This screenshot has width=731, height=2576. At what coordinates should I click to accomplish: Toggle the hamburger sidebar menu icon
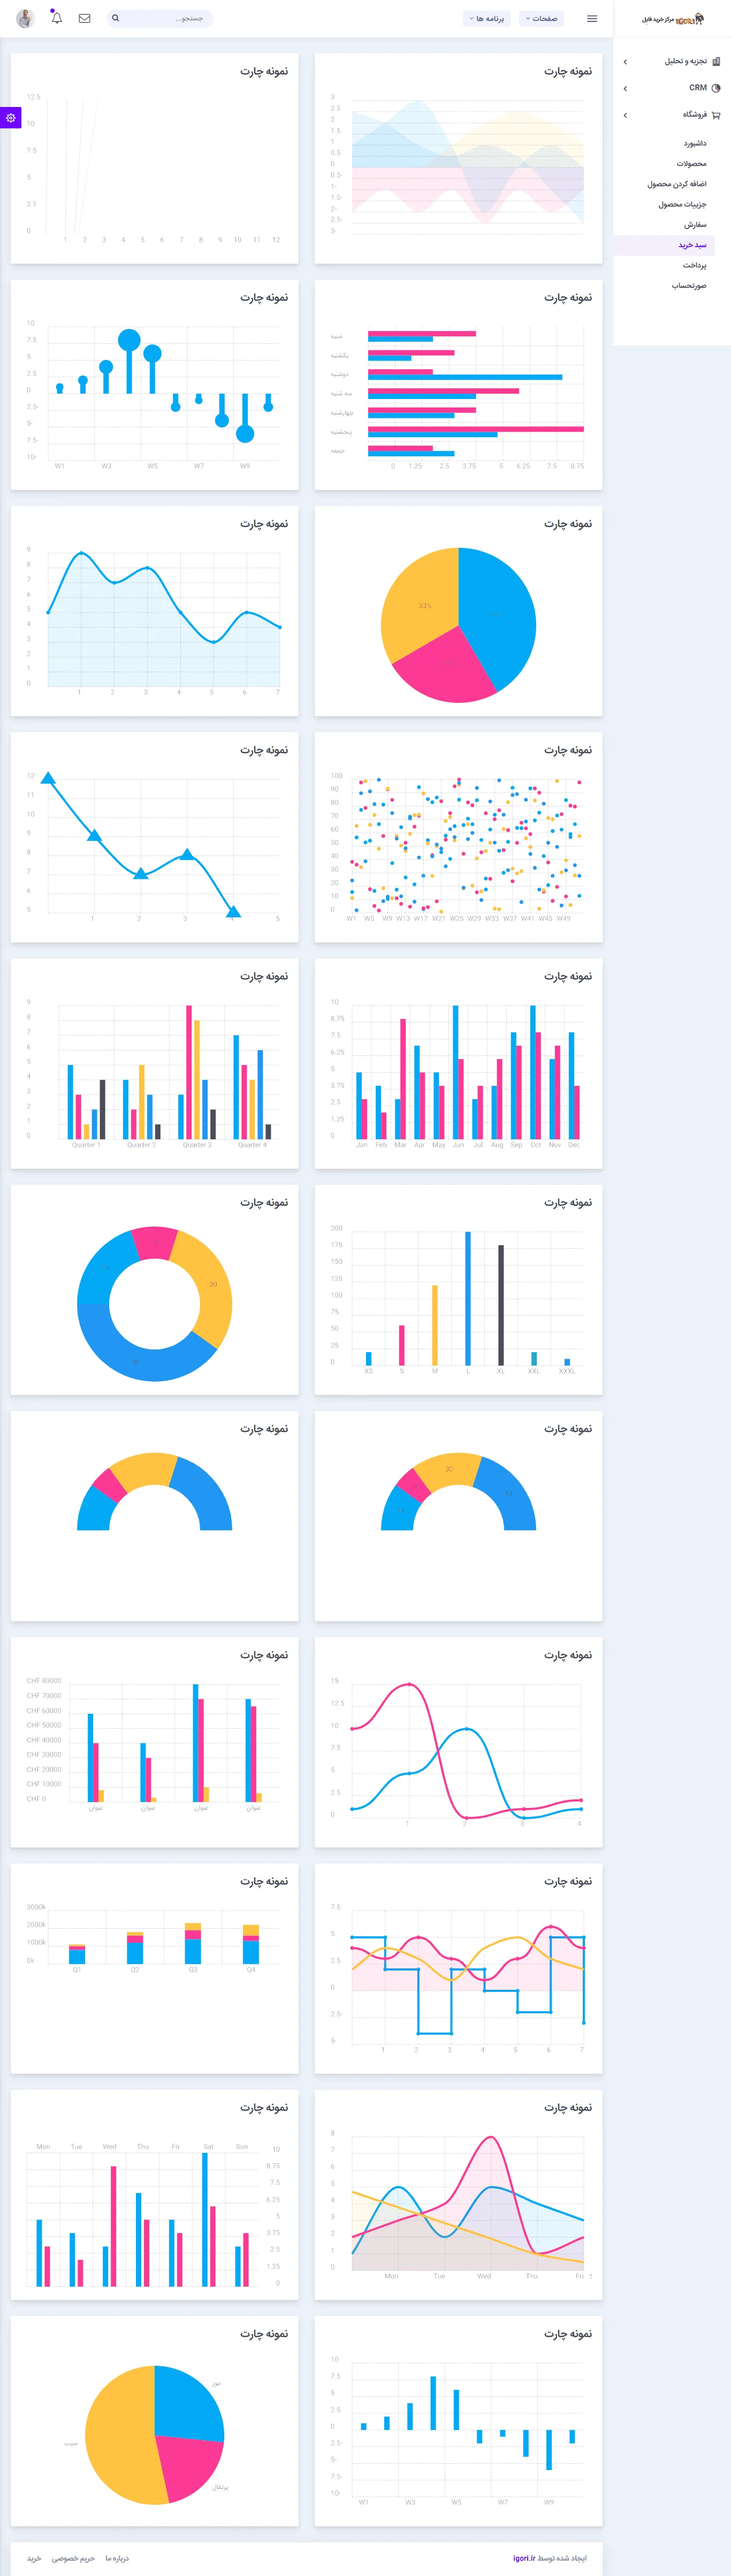tap(592, 18)
